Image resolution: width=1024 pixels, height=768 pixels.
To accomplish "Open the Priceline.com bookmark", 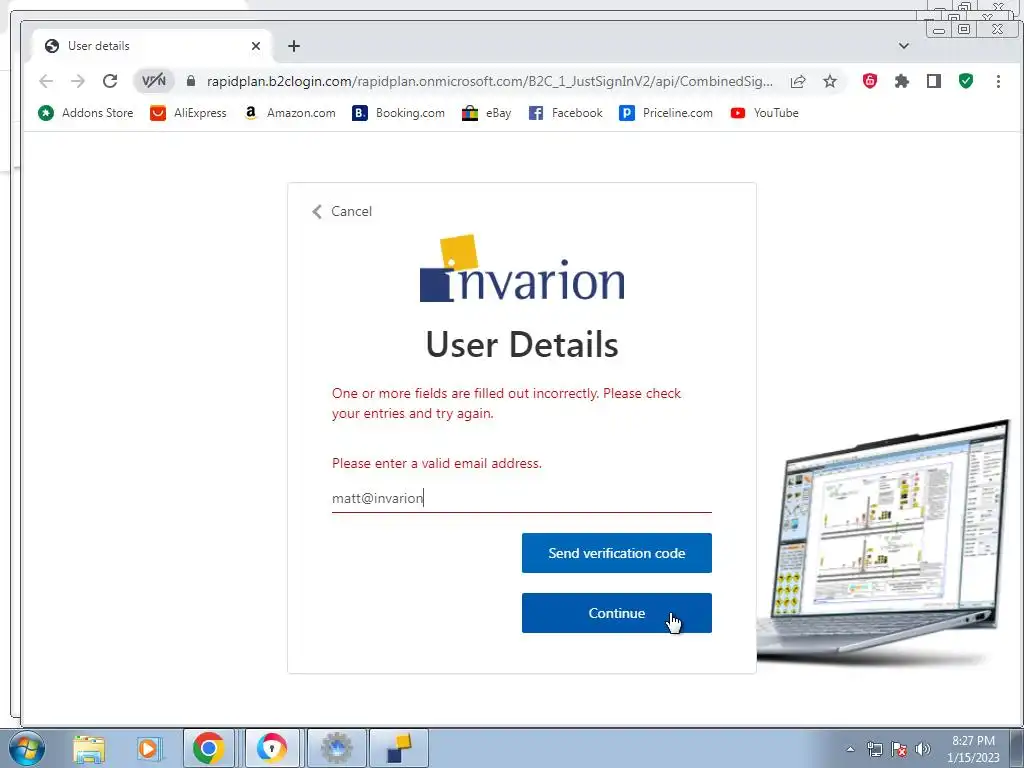I will coord(666,113).
